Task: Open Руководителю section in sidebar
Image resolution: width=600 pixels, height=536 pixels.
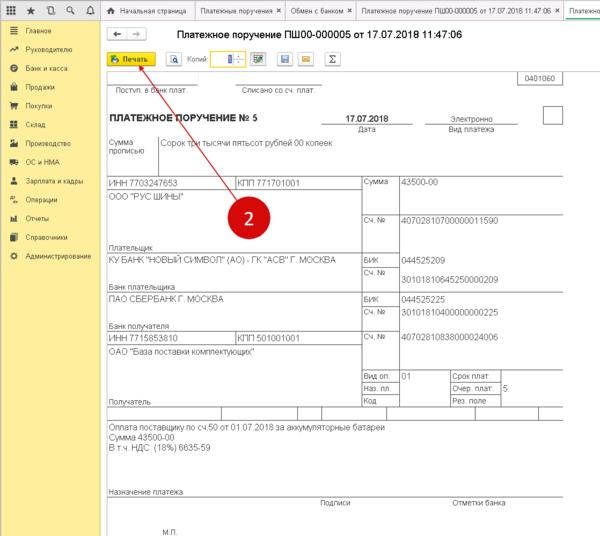Action: [49, 49]
